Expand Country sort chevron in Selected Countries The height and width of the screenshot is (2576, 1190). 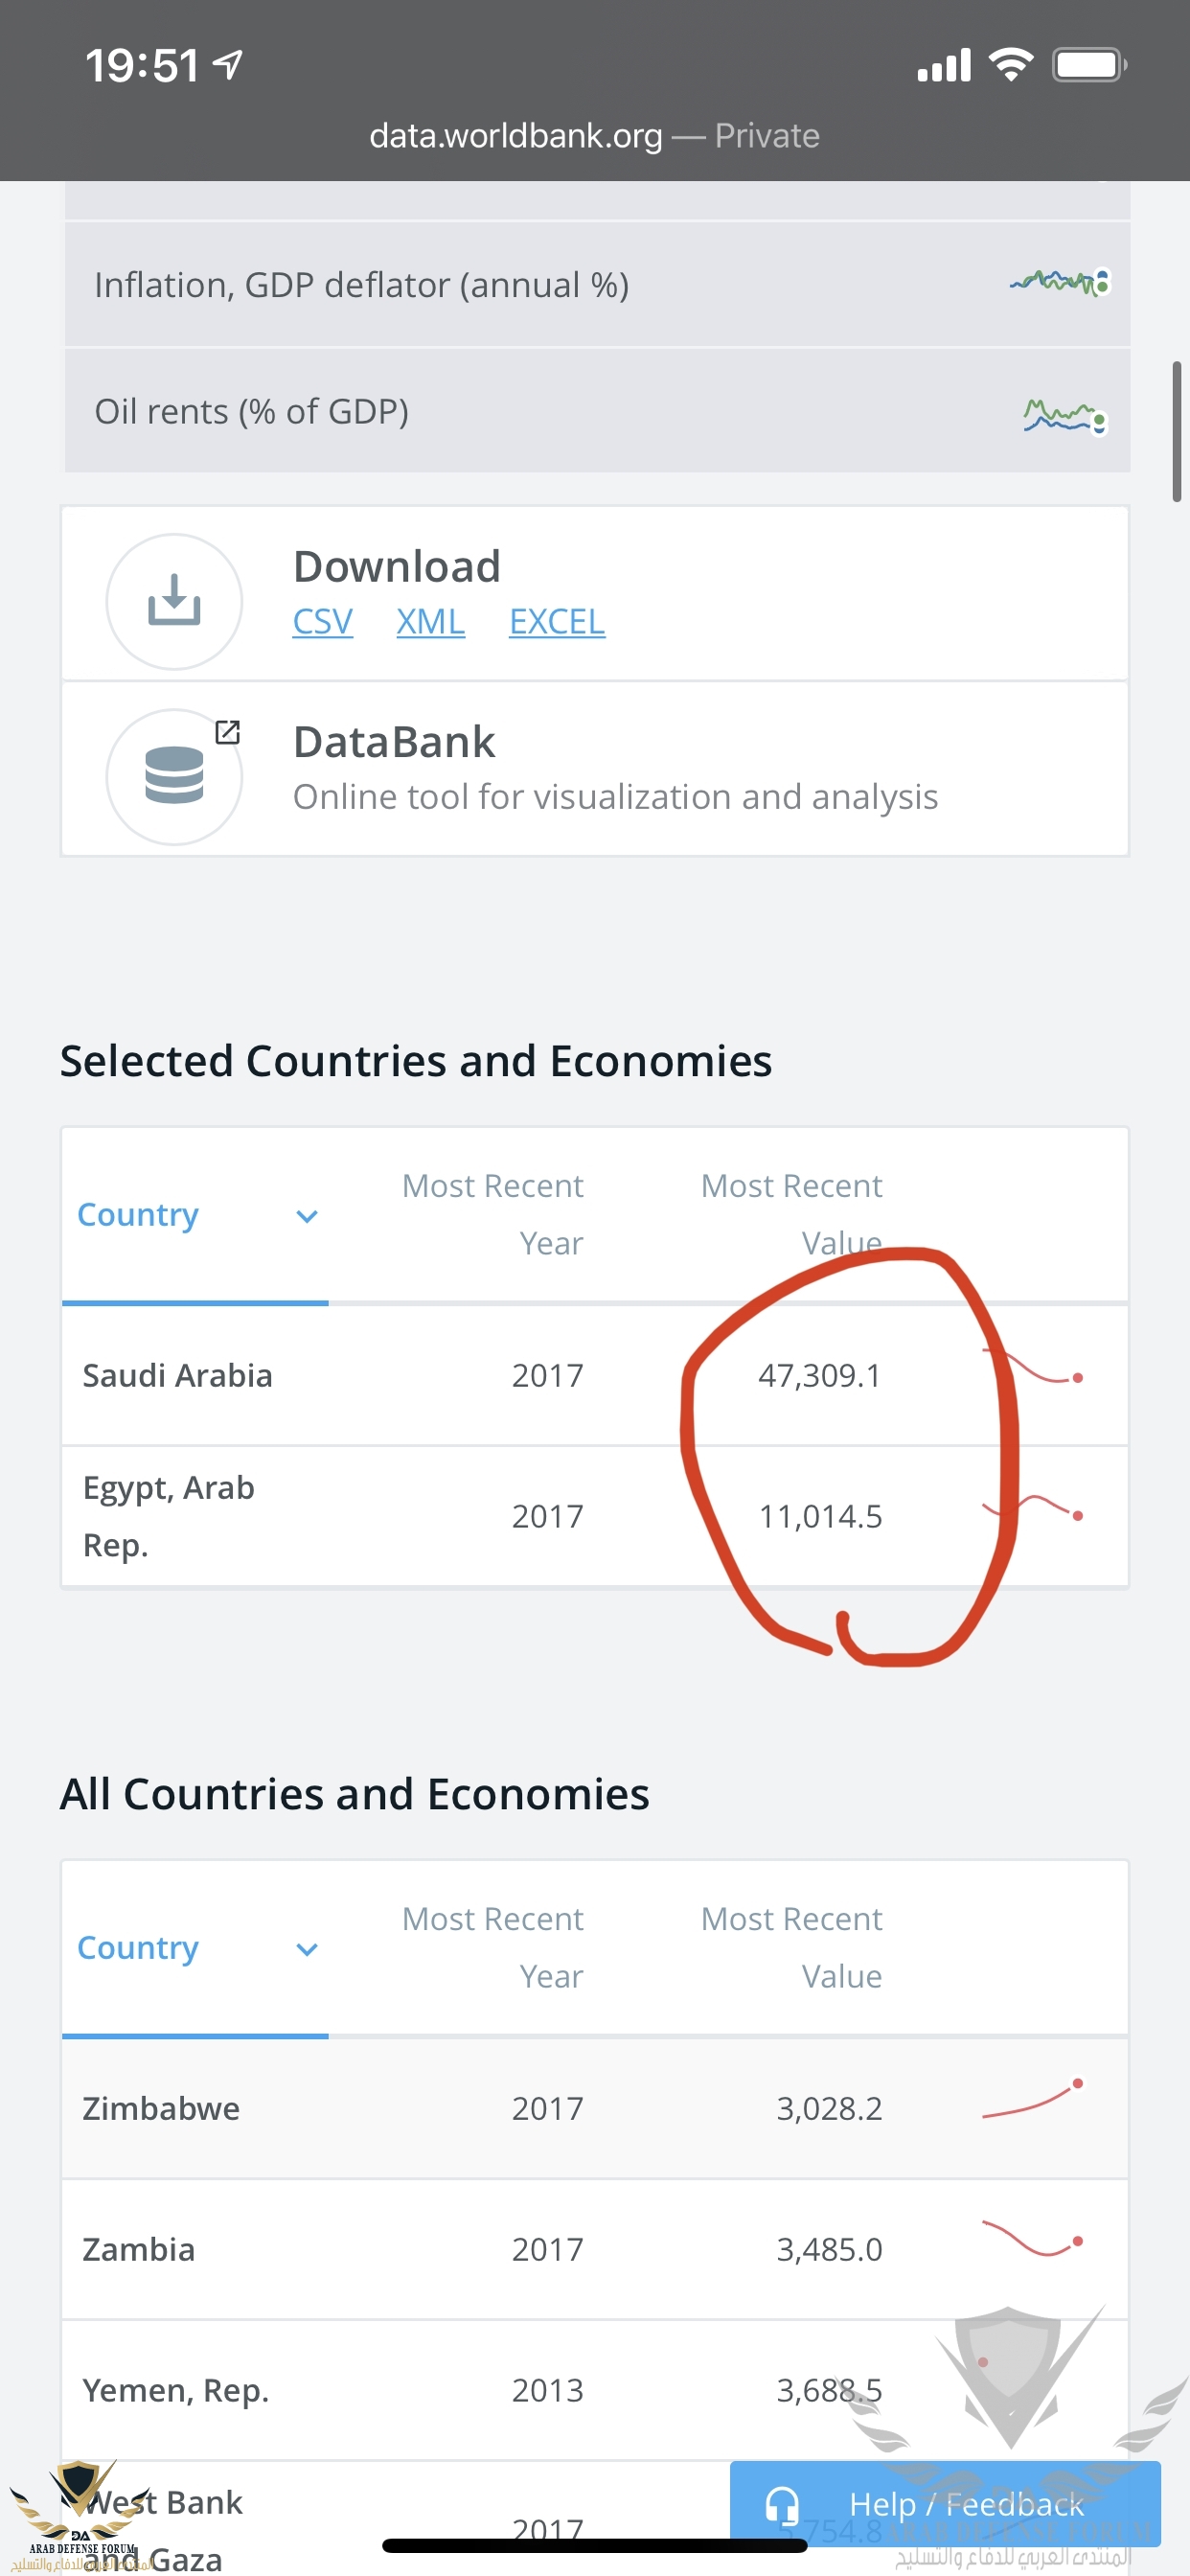[307, 1216]
